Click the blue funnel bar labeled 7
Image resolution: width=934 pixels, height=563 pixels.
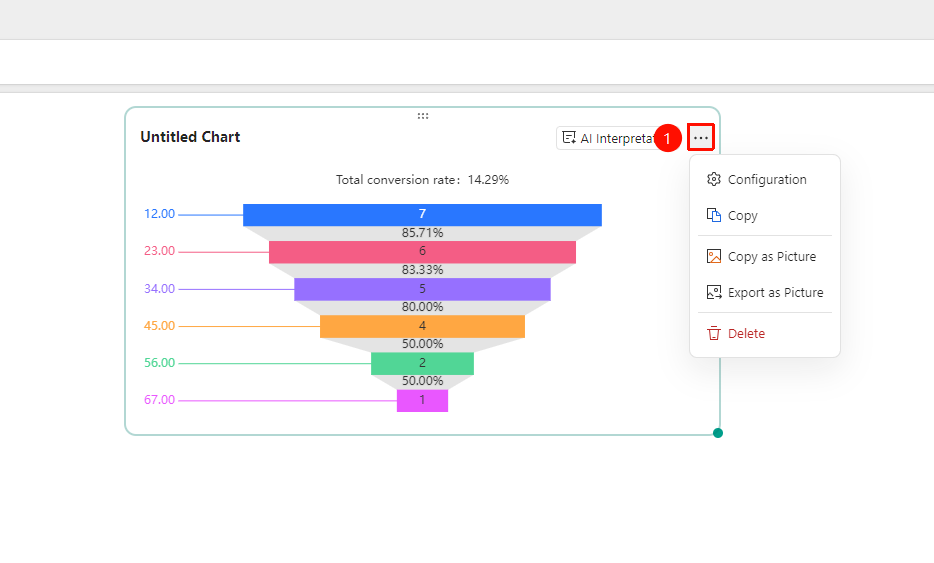[x=422, y=214]
